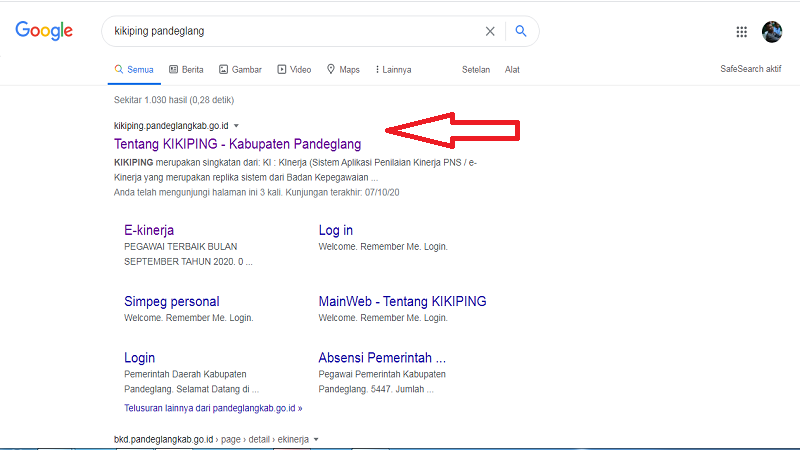800x450 pixels.
Task: Click the bkd.pandeglangkab.go.id breadcrumb URL
Action: tap(211, 439)
